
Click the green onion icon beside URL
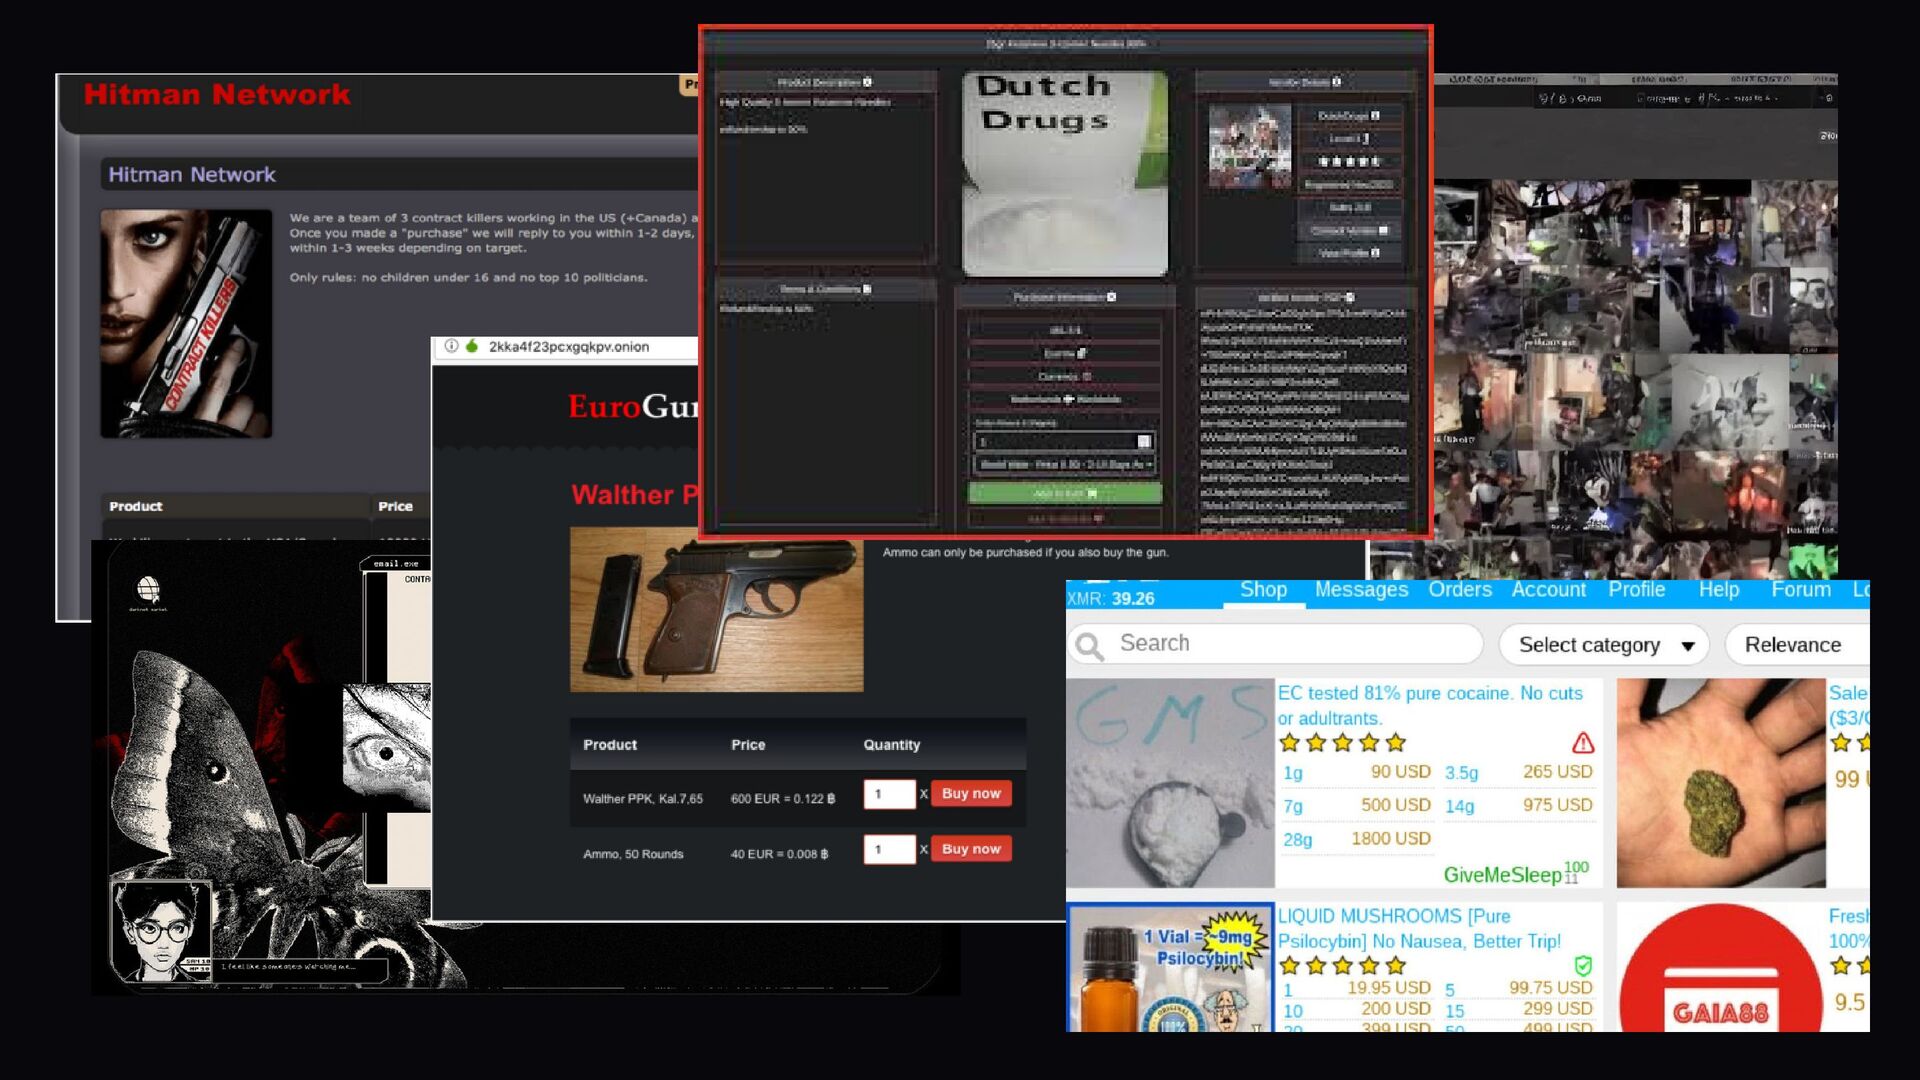click(x=472, y=347)
